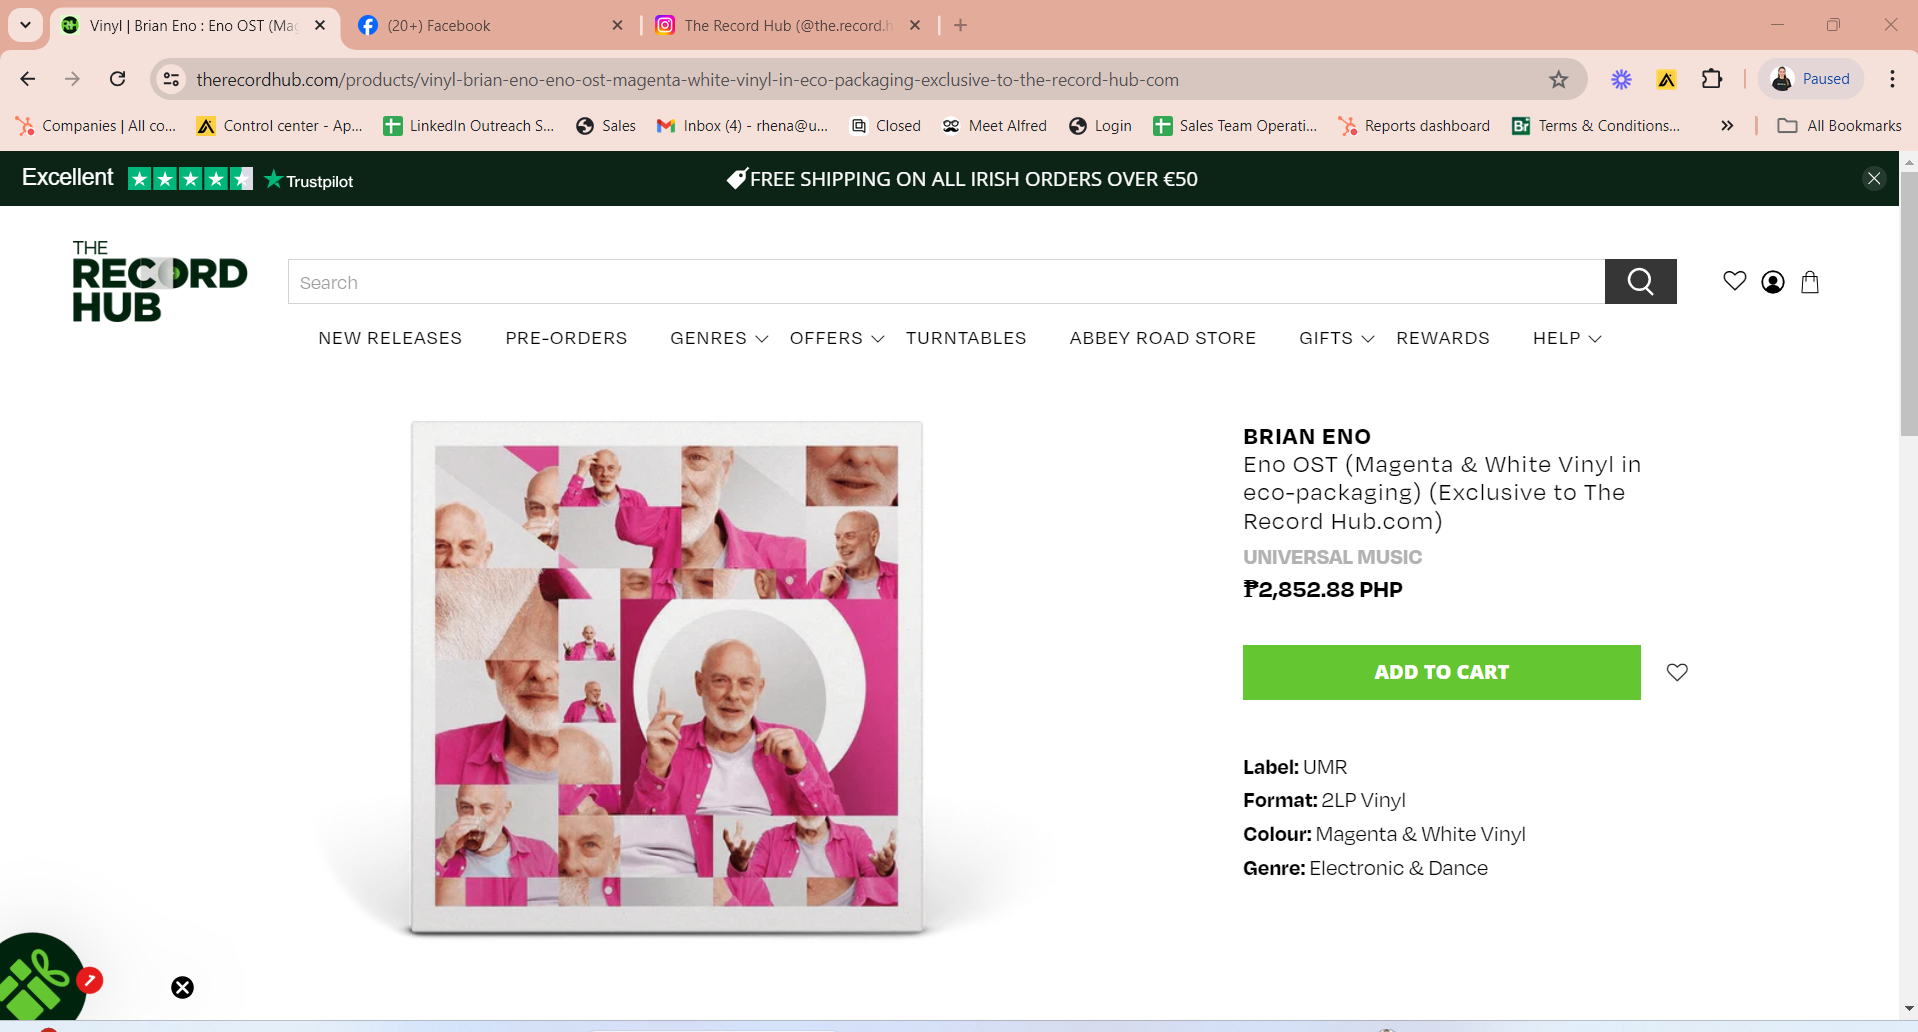1918x1032 pixels.
Task: Open Chrome's three-dot menu
Action: coord(1892,79)
